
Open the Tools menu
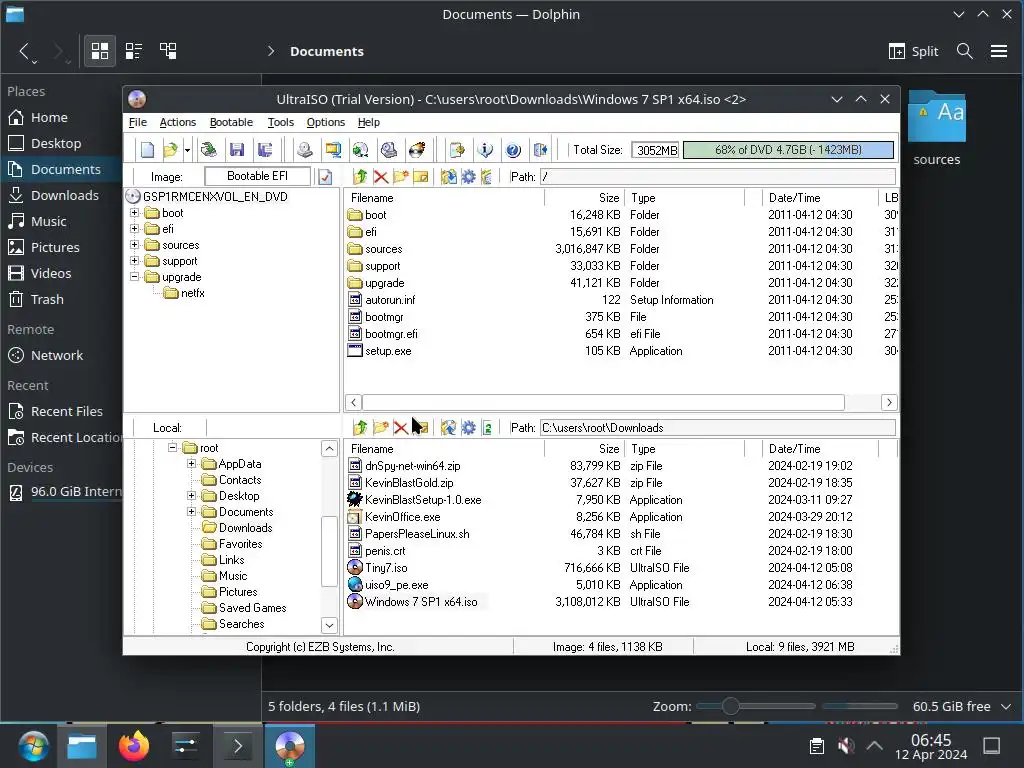point(281,122)
